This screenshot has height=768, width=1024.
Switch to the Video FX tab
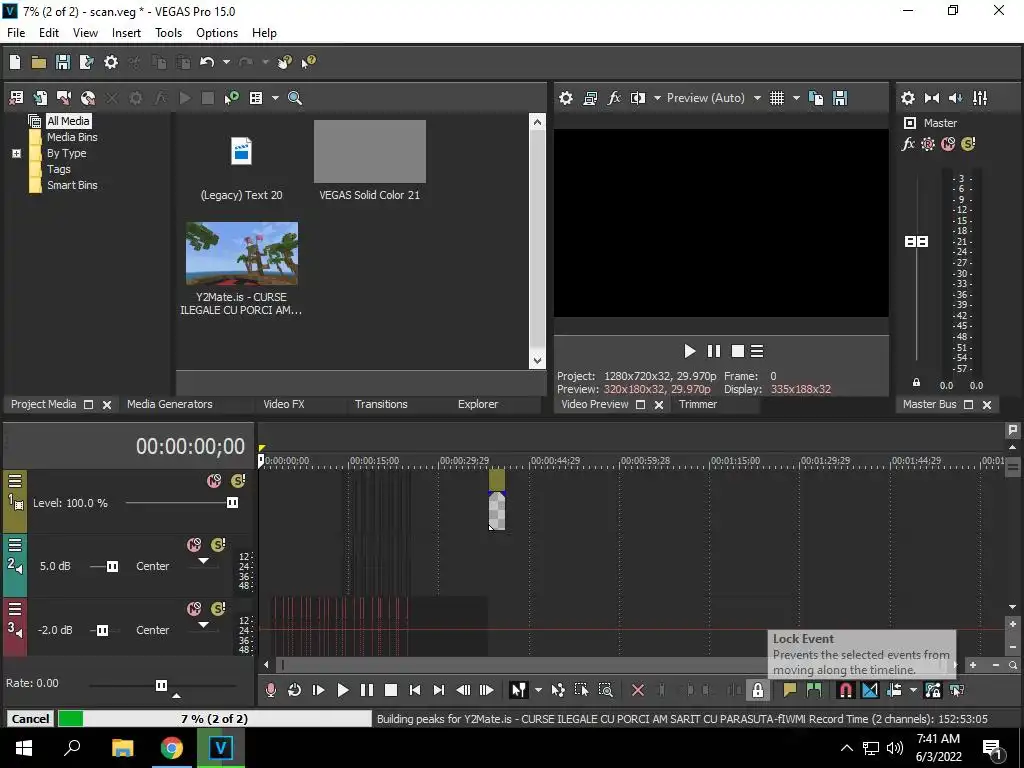coord(283,404)
